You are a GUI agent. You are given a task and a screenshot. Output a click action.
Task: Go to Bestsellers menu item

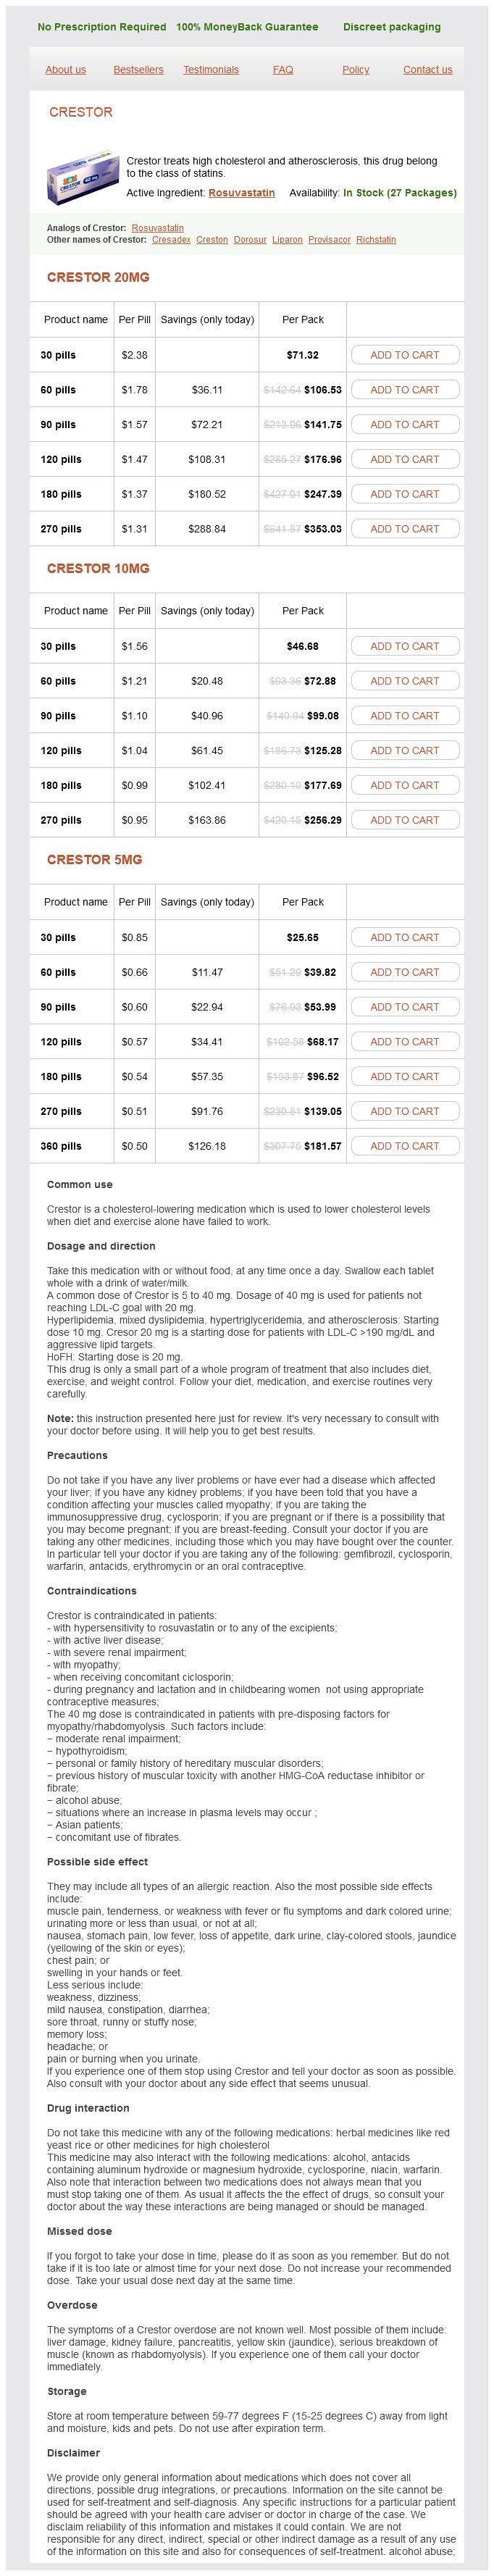pos(138,70)
